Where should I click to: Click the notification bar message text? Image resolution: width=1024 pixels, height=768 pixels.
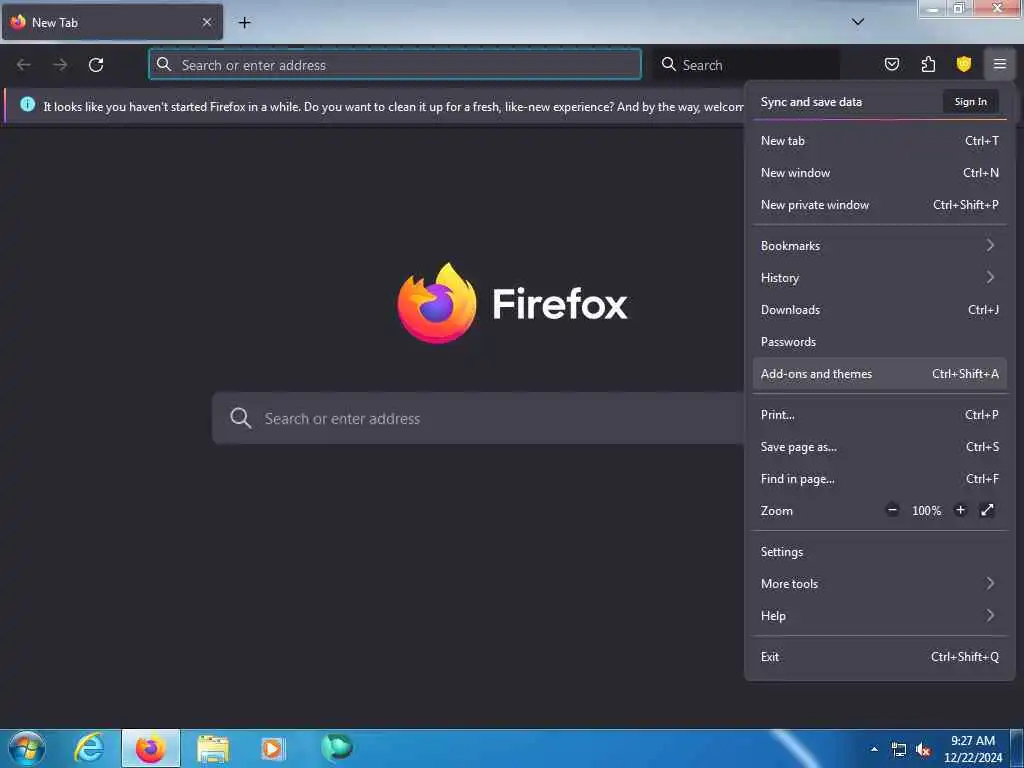point(393,106)
